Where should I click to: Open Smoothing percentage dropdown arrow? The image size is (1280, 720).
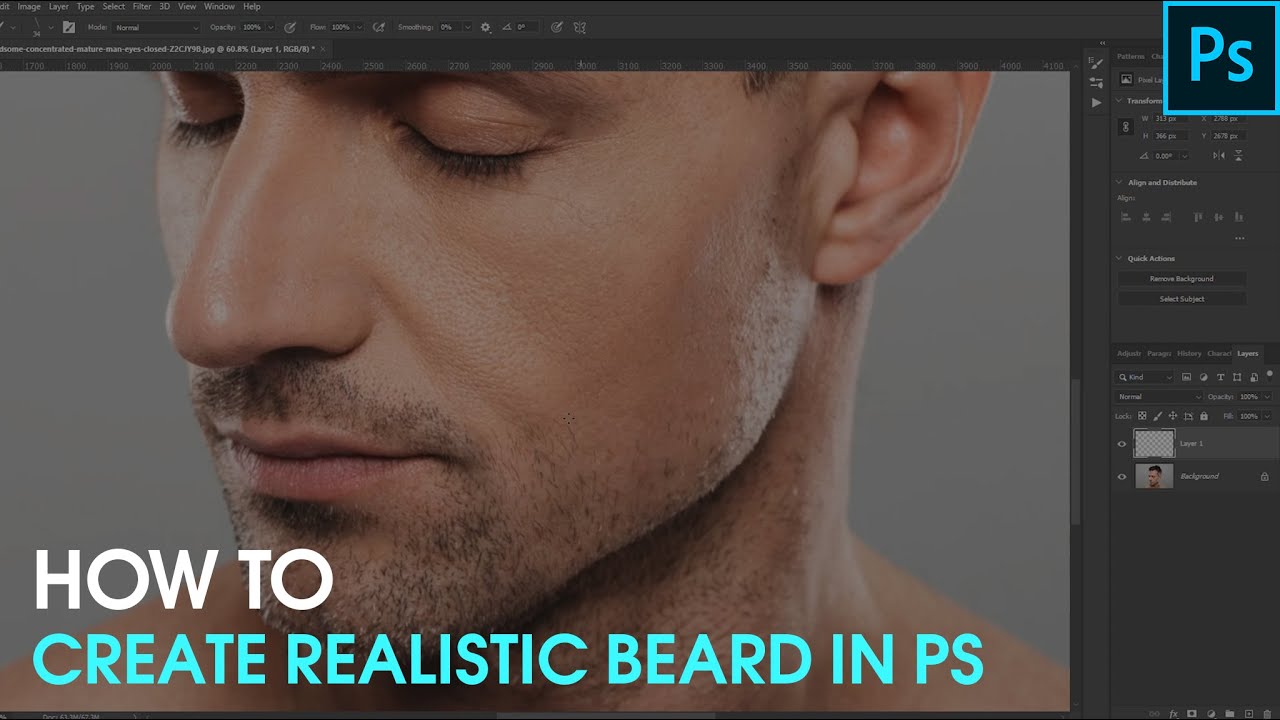(468, 27)
